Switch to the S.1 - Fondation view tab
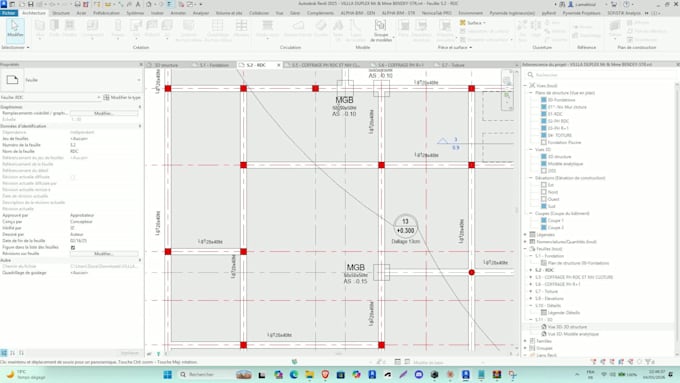The height and width of the screenshot is (383, 680). (x=214, y=65)
